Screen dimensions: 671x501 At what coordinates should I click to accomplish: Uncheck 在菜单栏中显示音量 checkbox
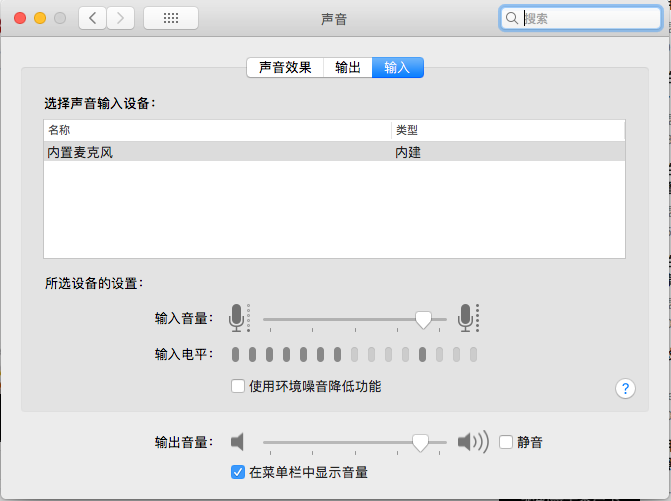coord(238,472)
